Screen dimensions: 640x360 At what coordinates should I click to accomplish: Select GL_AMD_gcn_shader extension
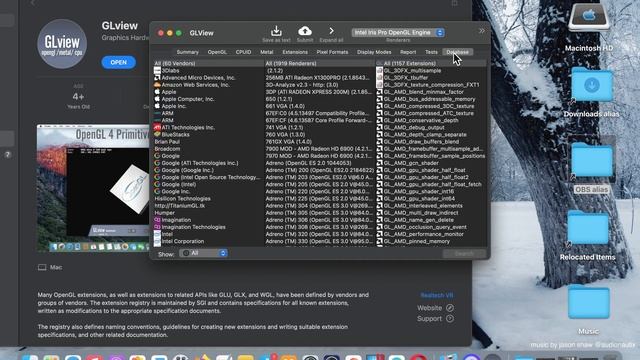(x=431, y=163)
